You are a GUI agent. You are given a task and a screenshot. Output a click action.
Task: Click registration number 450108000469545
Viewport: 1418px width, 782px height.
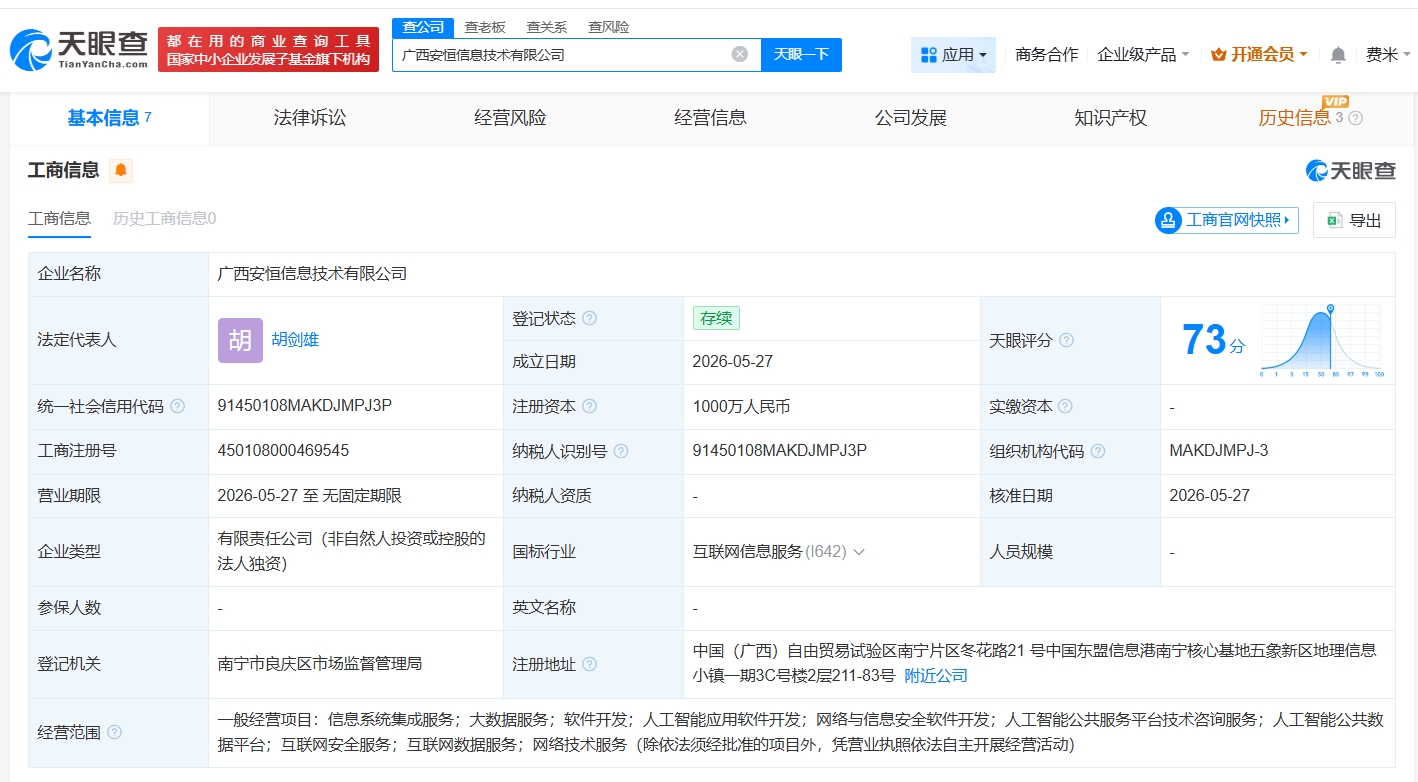pos(283,451)
